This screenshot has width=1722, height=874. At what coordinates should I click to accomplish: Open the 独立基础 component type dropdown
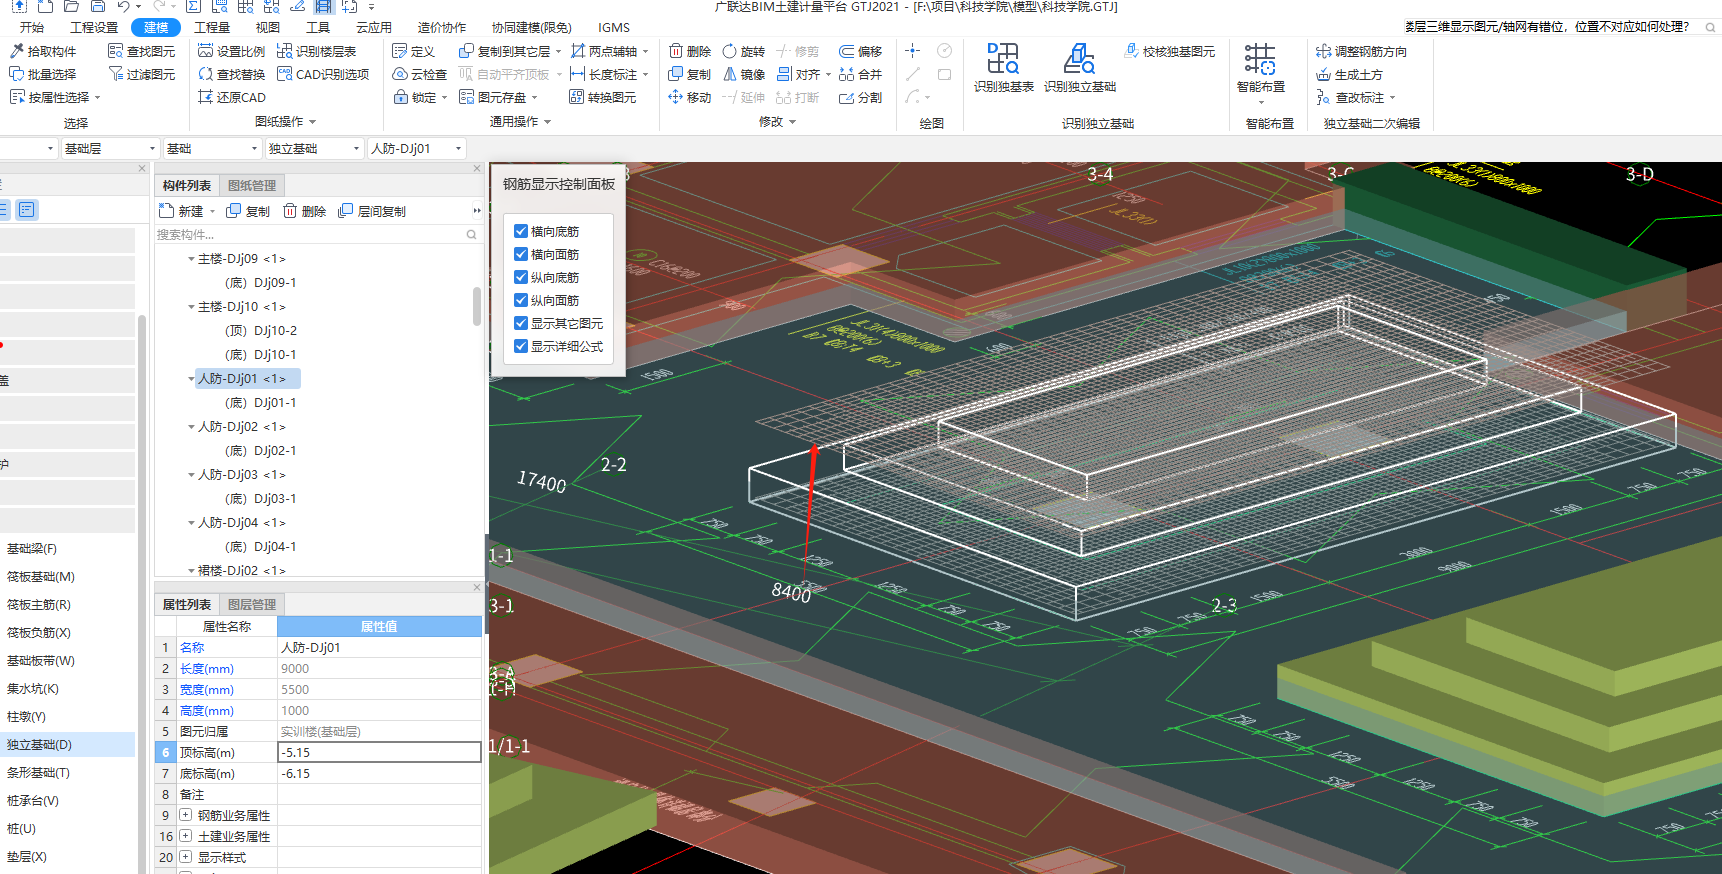(314, 148)
